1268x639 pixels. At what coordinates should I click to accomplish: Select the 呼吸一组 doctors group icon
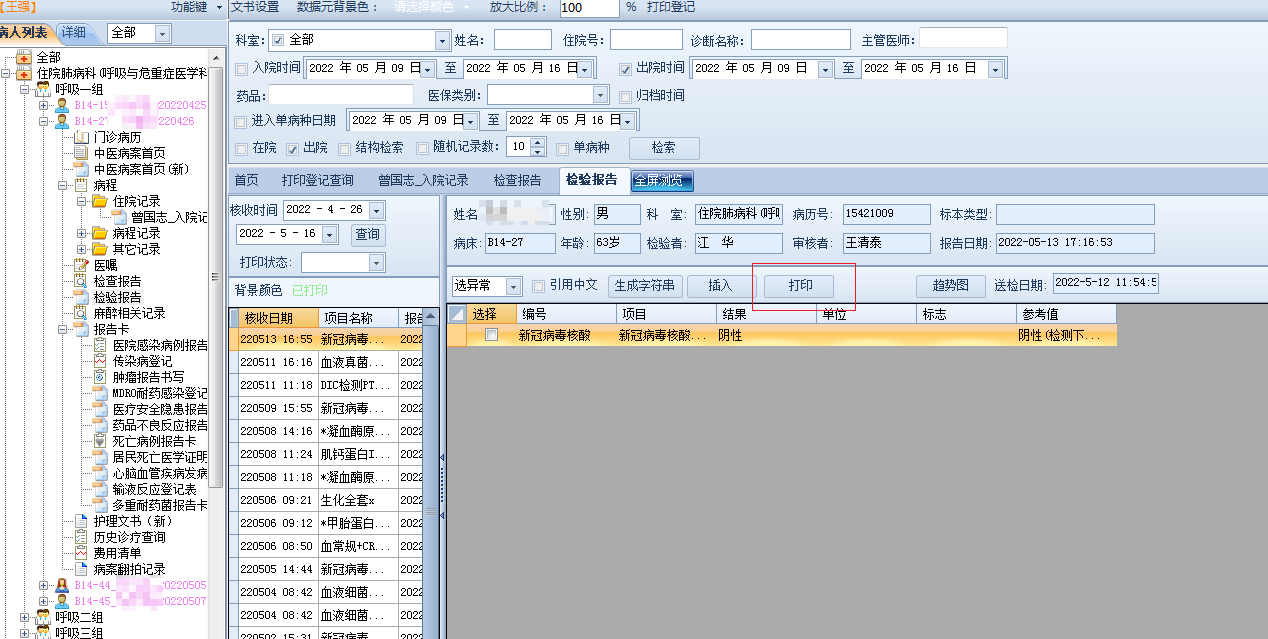point(43,89)
